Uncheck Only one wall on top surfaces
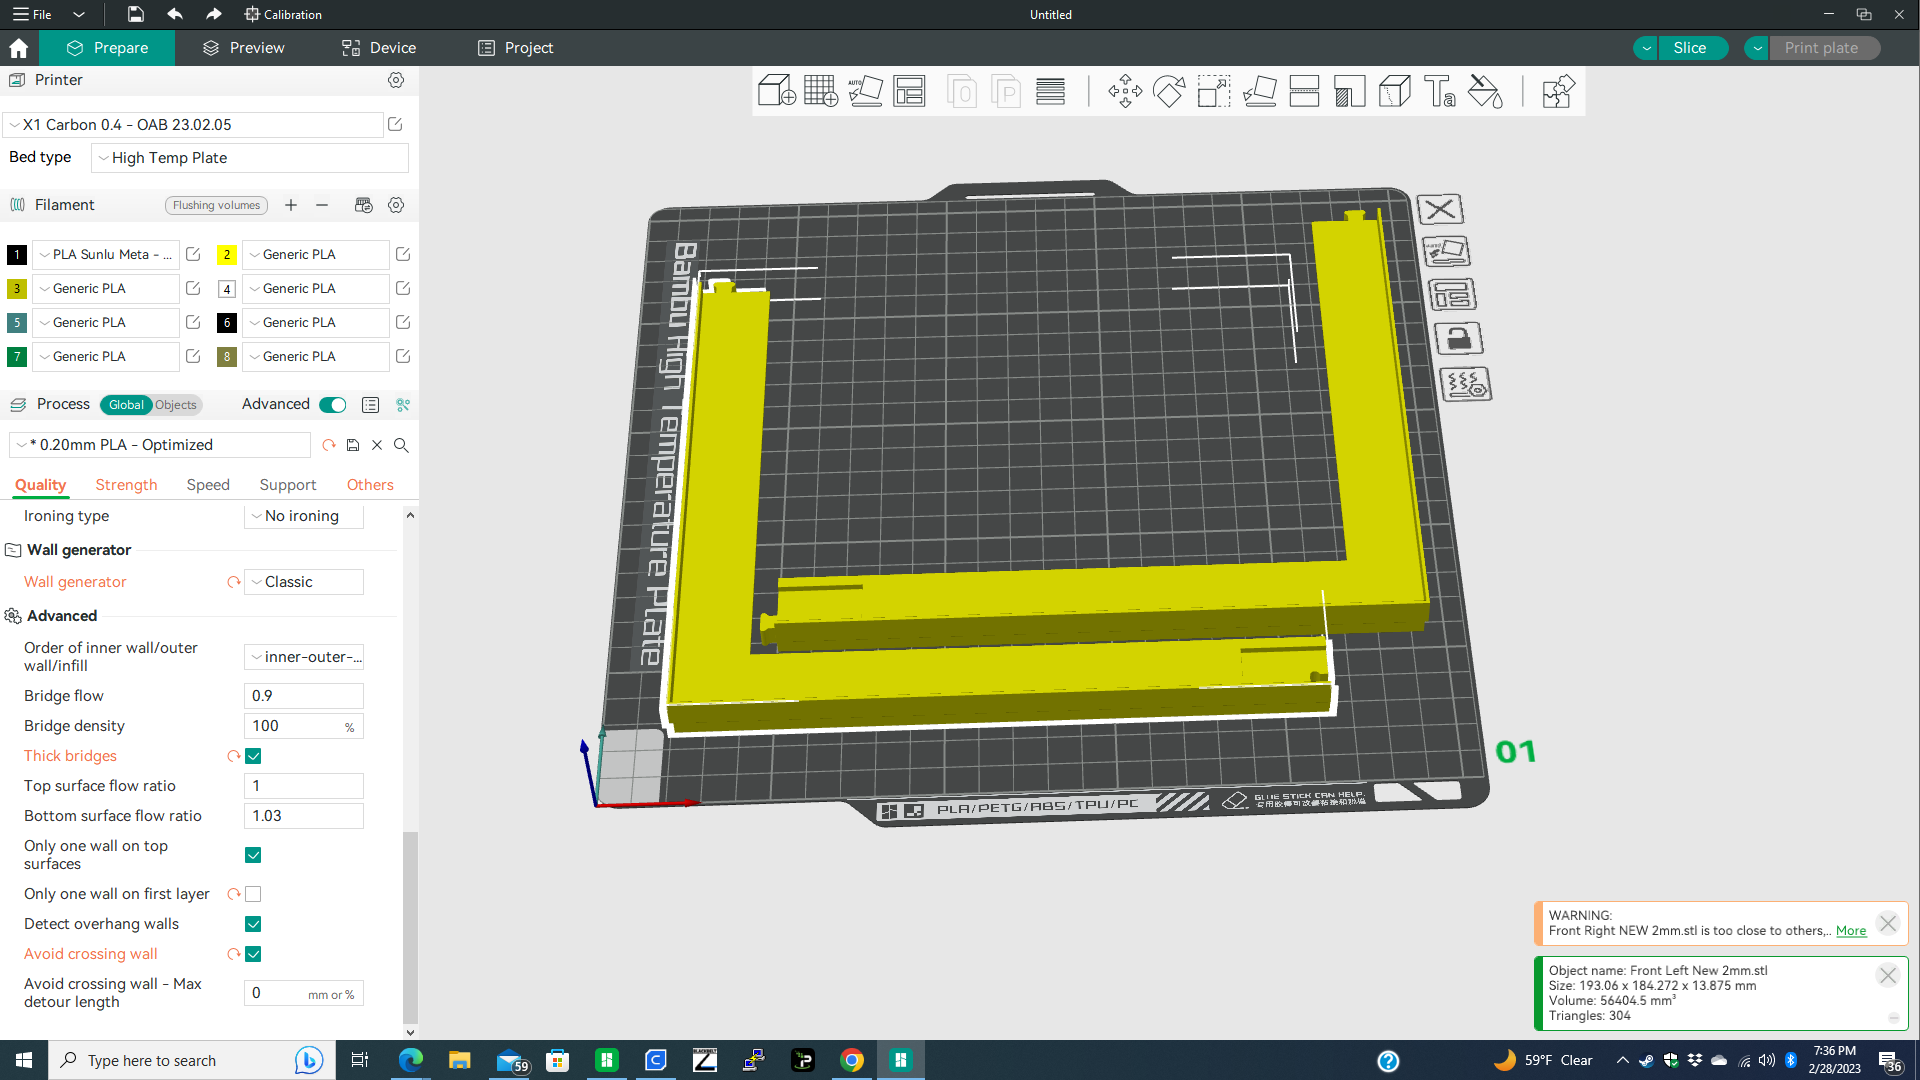 click(253, 855)
